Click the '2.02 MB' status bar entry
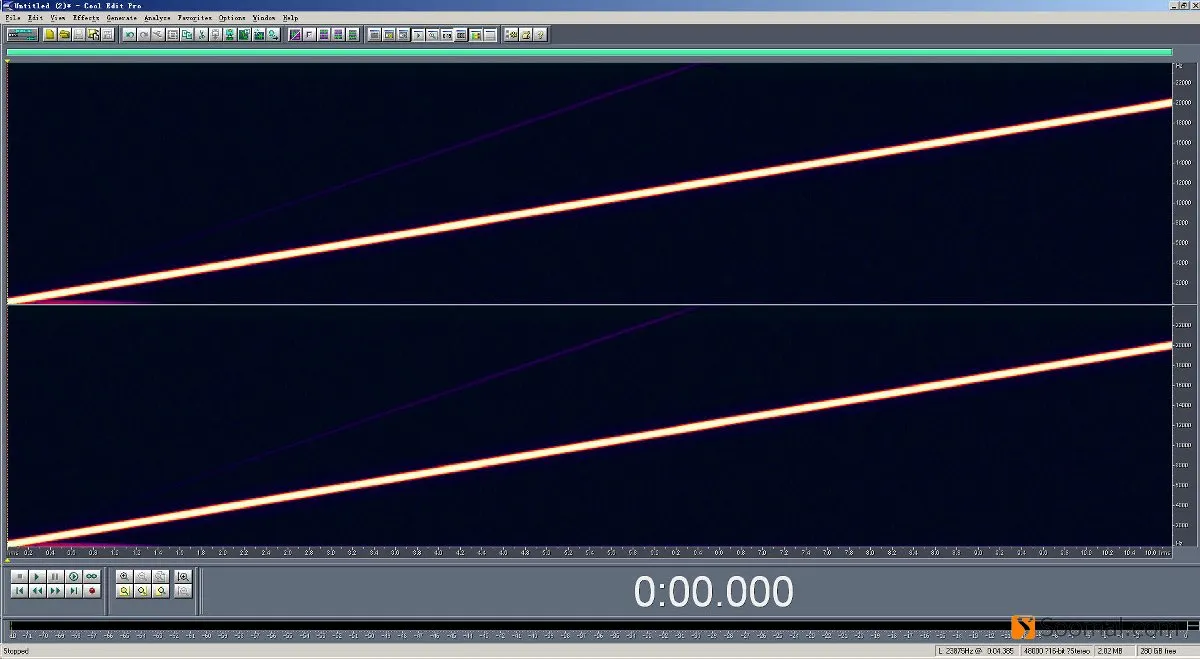1200x659 pixels. [x=1117, y=651]
